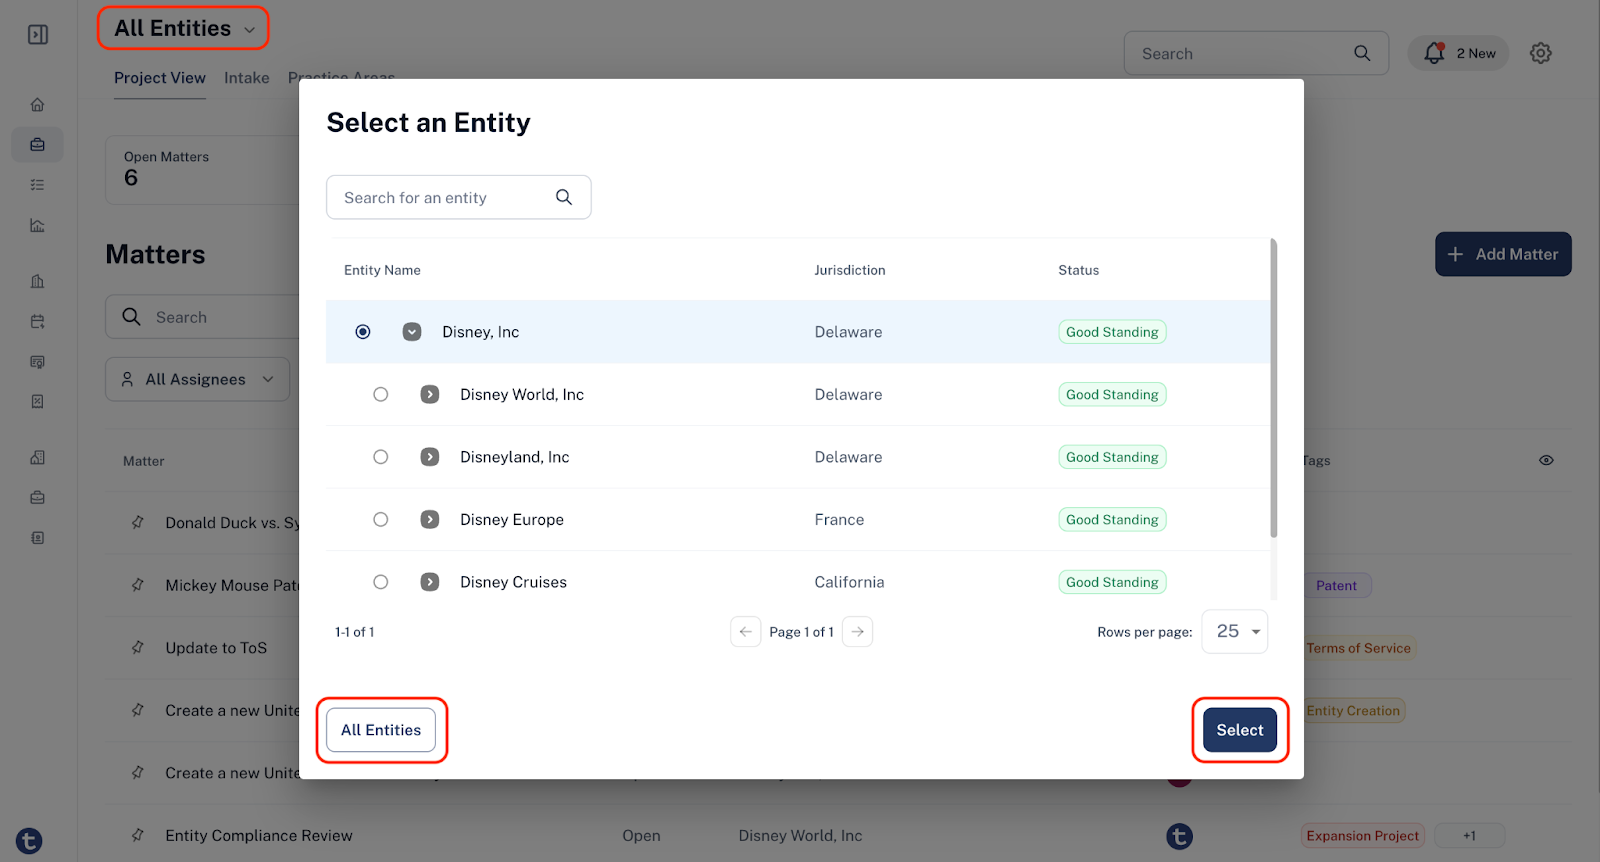Open the All Entities dropdown in header
The image size is (1600, 862).
[184, 28]
